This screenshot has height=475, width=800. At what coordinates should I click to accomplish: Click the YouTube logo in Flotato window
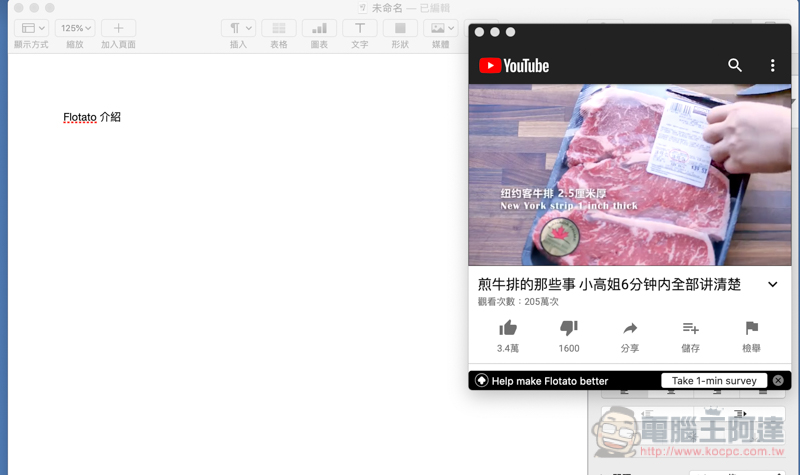pos(514,66)
